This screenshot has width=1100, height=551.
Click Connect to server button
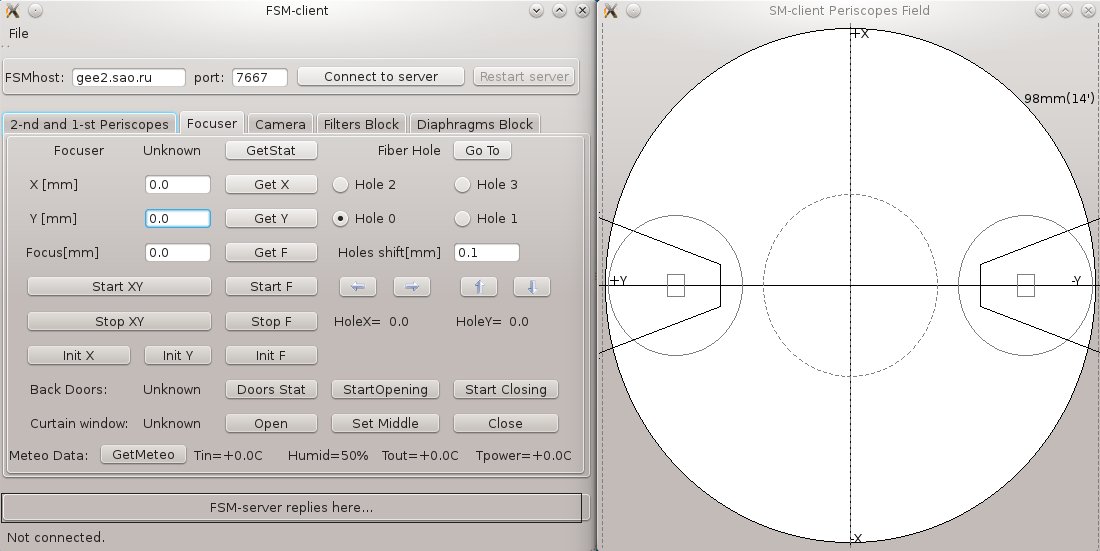[381, 77]
